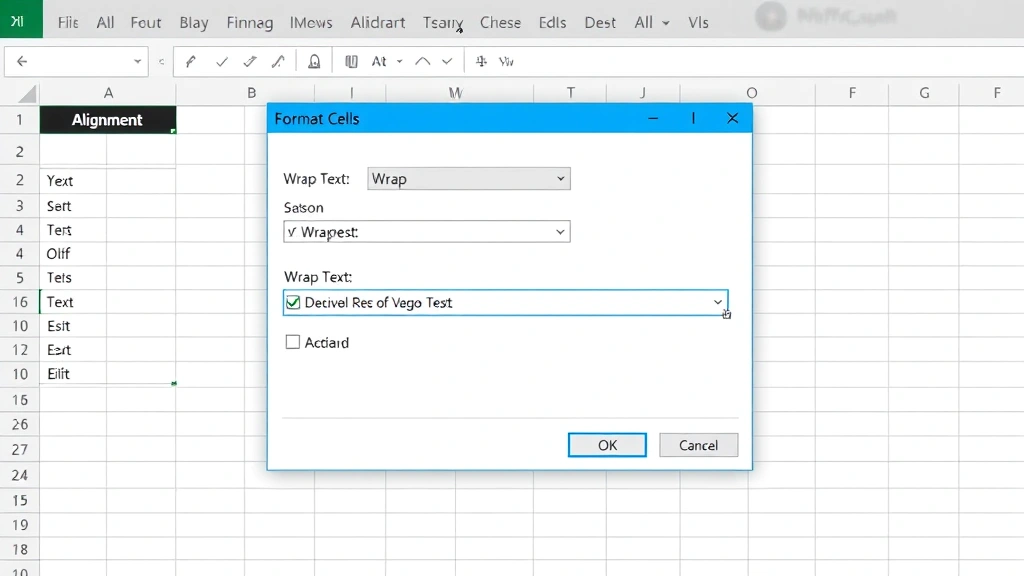1024x576 pixels.
Task: Enable the 'Actiard' checkbox
Action: click(x=294, y=342)
